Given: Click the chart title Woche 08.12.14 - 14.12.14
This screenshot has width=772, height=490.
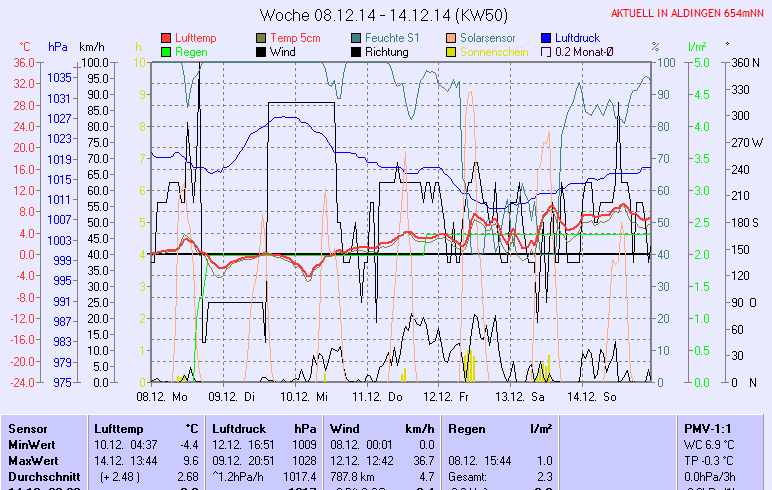Looking at the screenshot, I should (x=383, y=15).
